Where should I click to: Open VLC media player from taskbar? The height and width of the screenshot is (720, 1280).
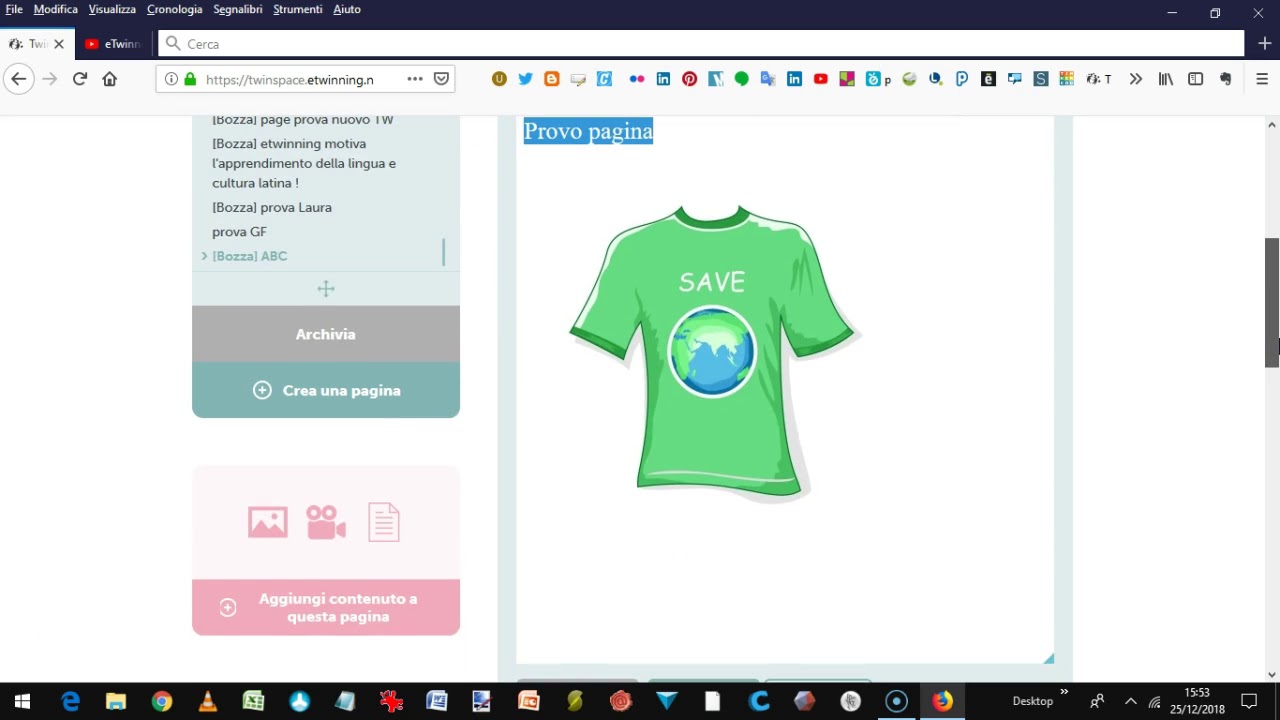pyautogui.click(x=208, y=702)
